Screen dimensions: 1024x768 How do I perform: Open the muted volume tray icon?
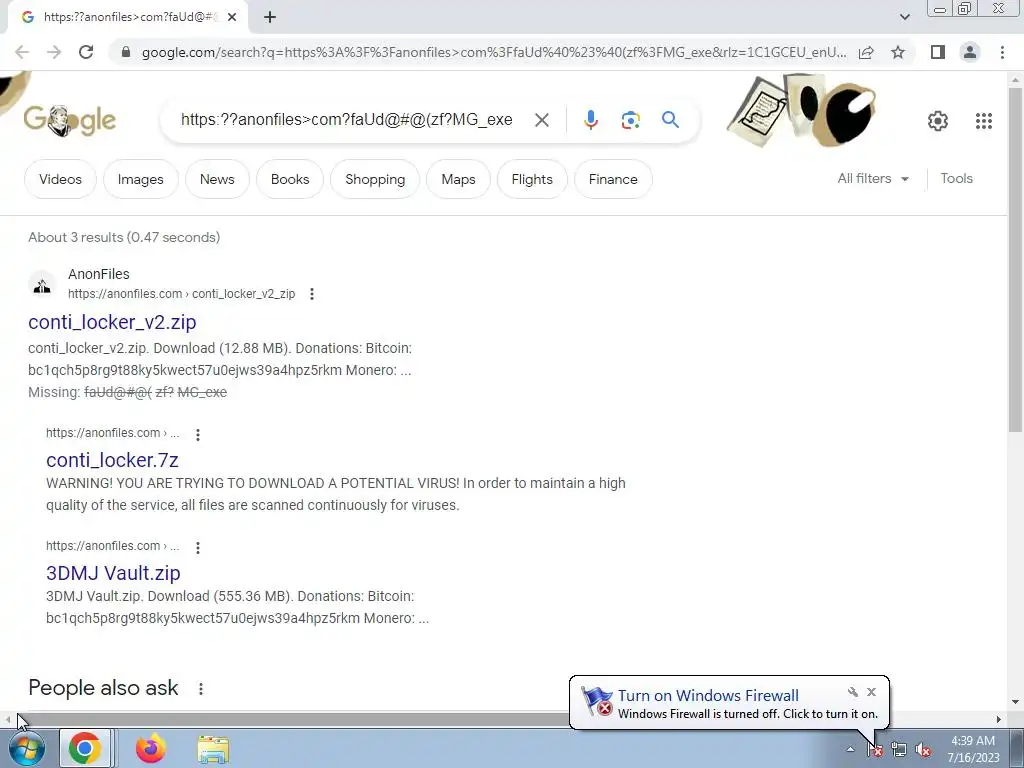click(923, 749)
